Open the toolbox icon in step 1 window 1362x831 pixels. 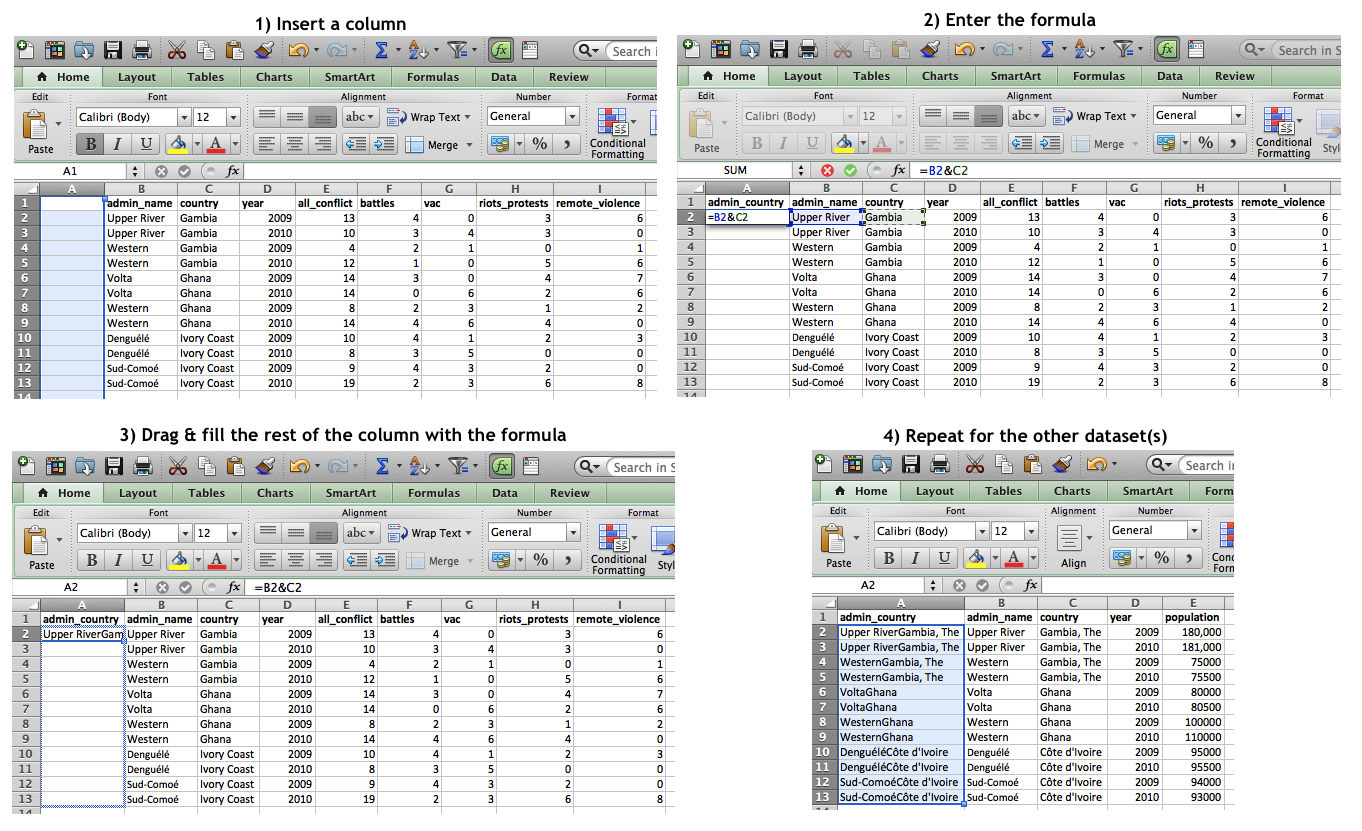(x=530, y=49)
